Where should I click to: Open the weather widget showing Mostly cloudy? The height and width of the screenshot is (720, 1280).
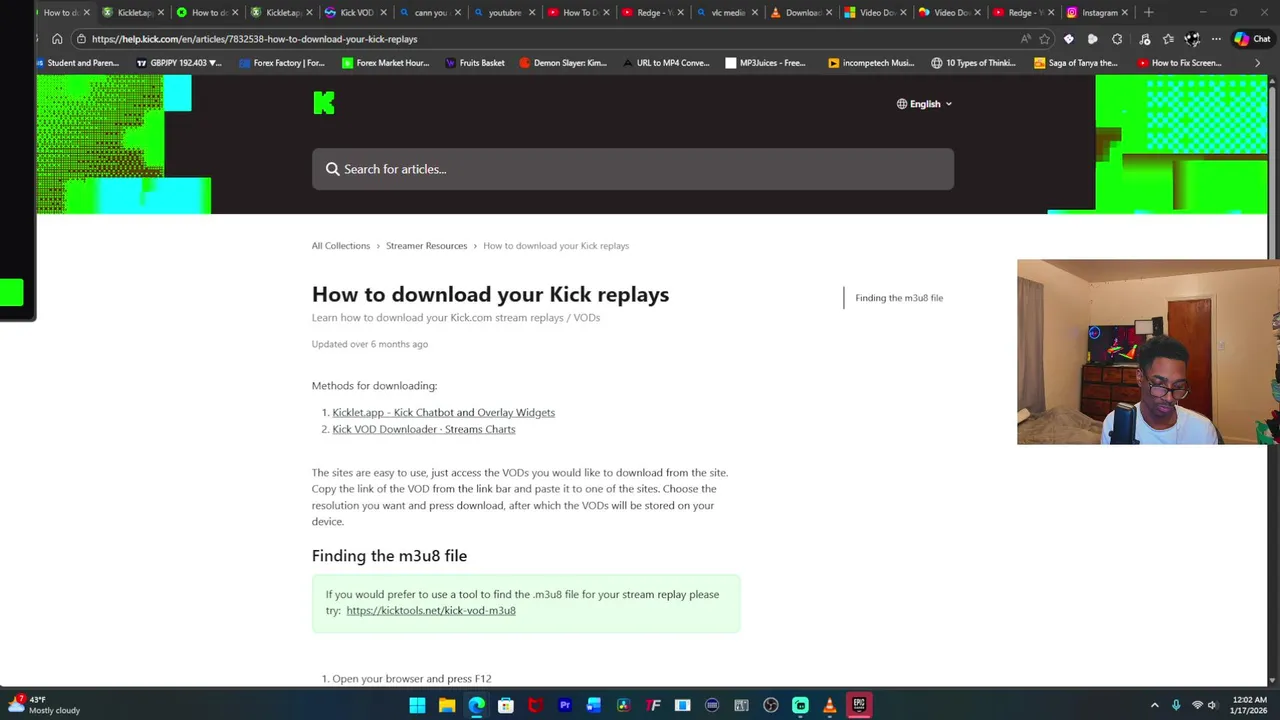coord(44,705)
